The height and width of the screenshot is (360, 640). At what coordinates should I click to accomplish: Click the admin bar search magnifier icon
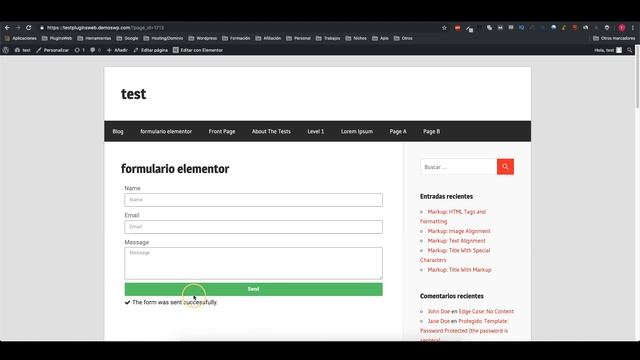pyautogui.click(x=629, y=50)
